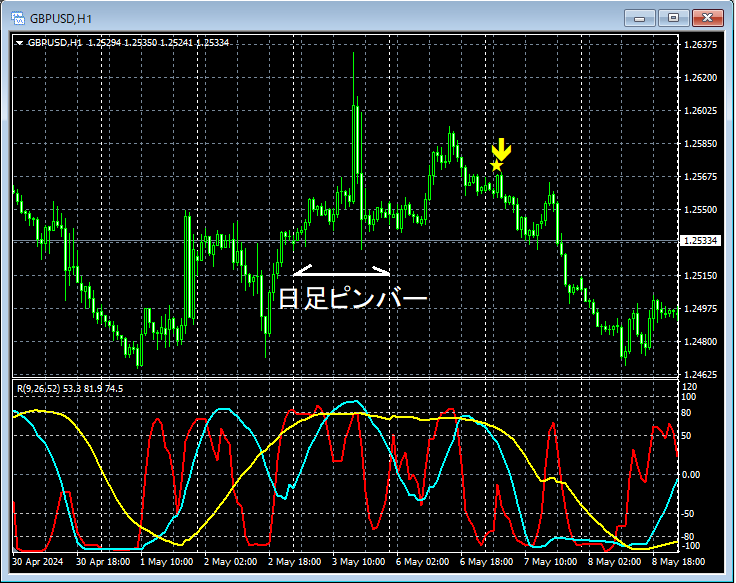
Task: Click the 1.25150 price axis label
Action: [x=700, y=276]
